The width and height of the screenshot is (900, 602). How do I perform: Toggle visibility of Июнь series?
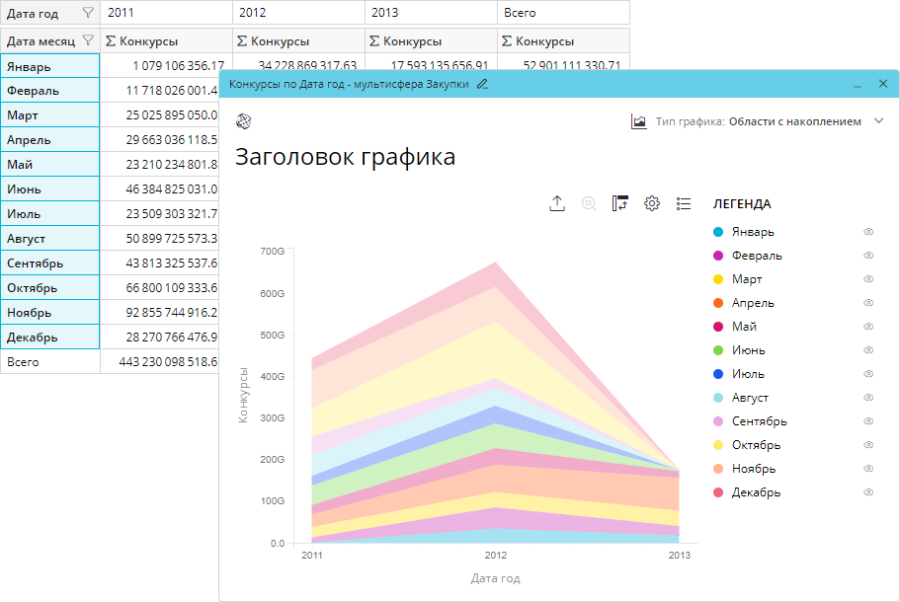coord(868,350)
